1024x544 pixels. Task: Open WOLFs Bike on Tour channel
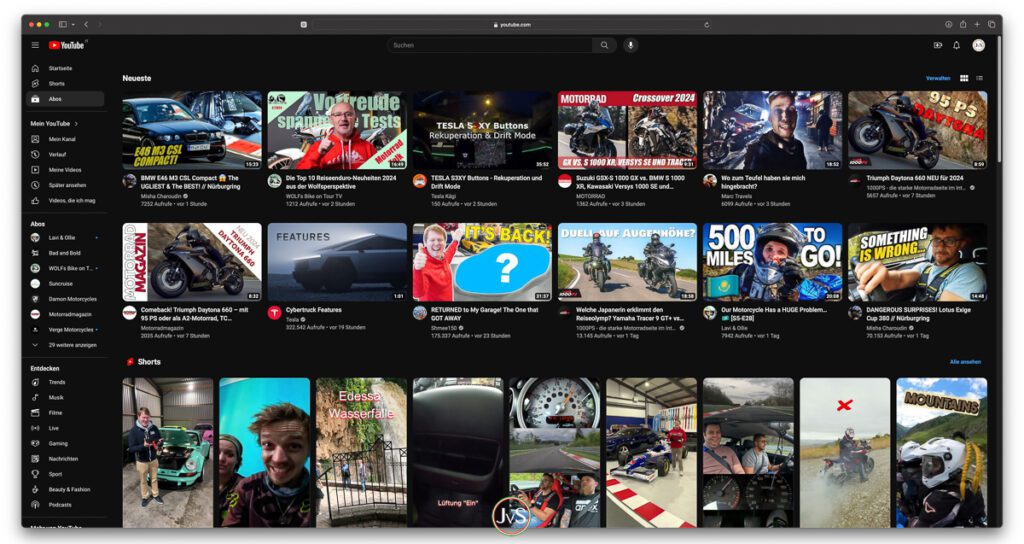click(x=65, y=268)
